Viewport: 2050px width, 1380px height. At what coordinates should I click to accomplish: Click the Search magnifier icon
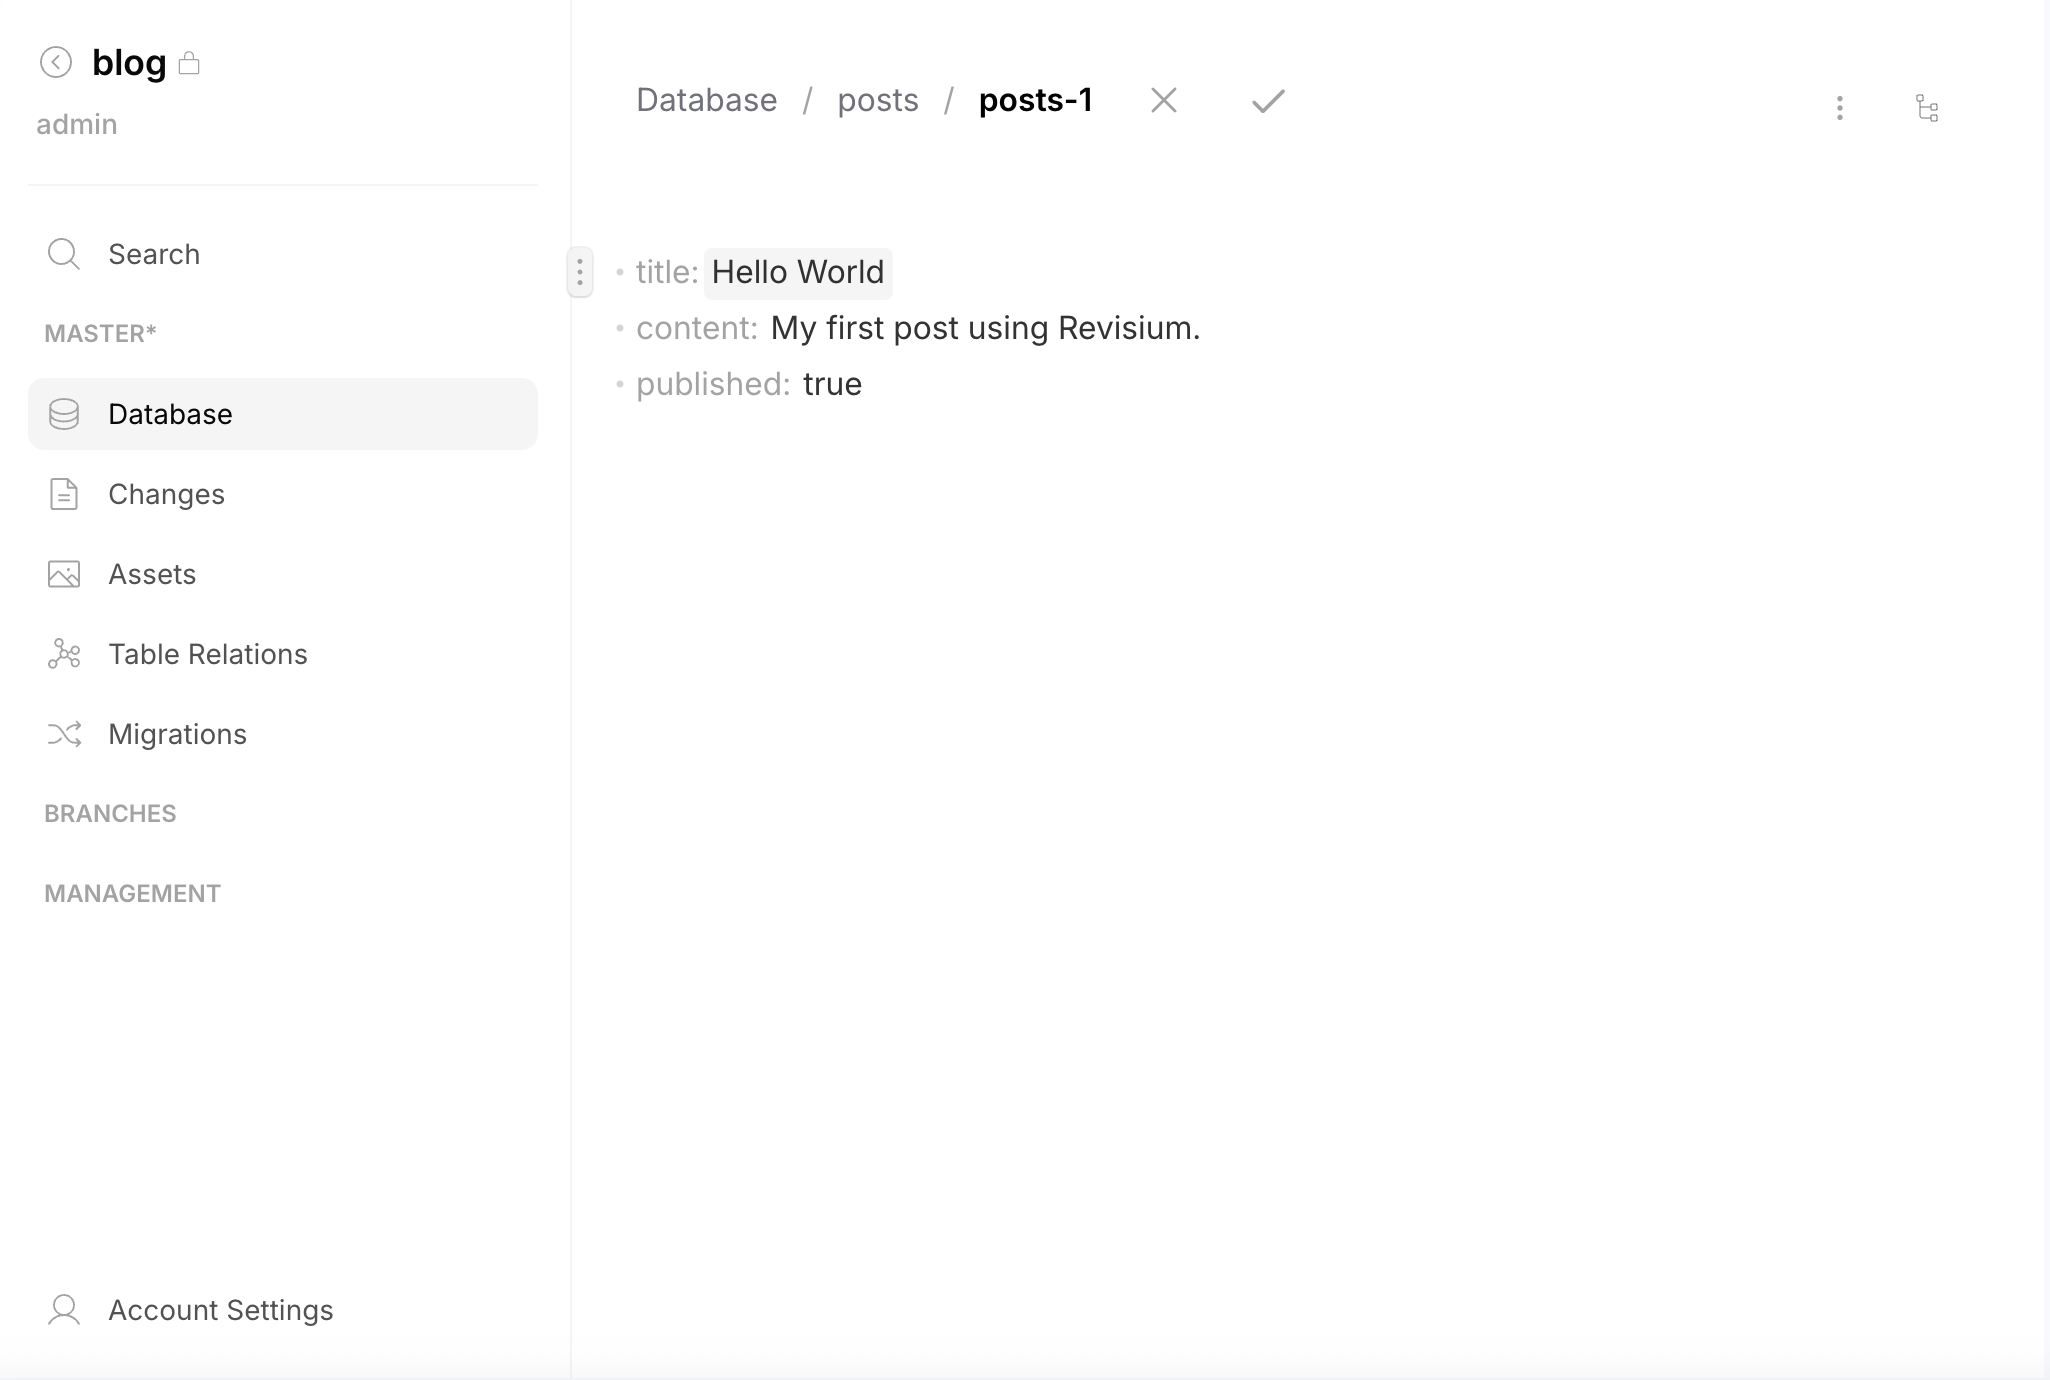[64, 253]
